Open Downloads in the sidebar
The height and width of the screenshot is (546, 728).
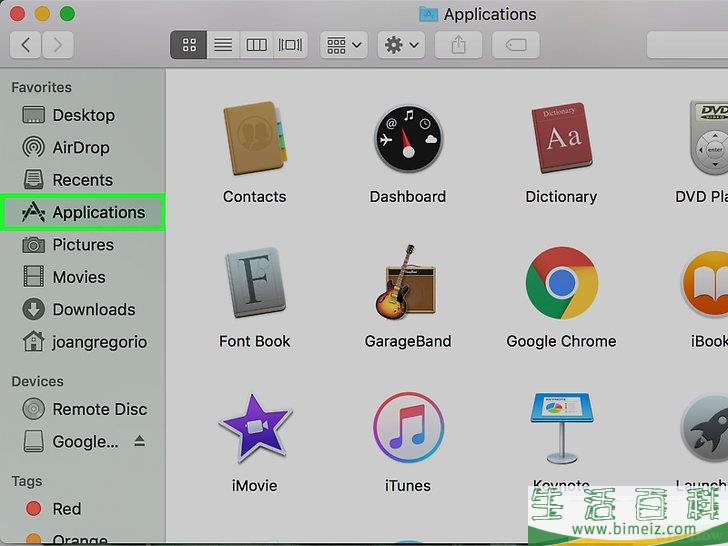tap(83, 310)
